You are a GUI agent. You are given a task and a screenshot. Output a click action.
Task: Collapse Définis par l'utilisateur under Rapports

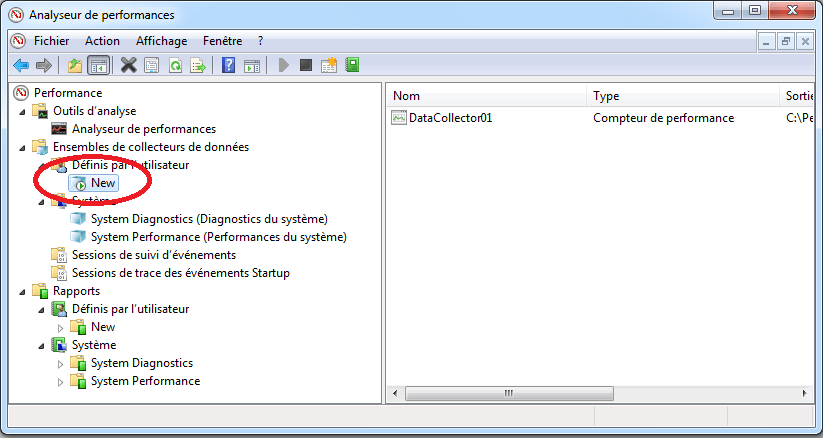point(42,310)
